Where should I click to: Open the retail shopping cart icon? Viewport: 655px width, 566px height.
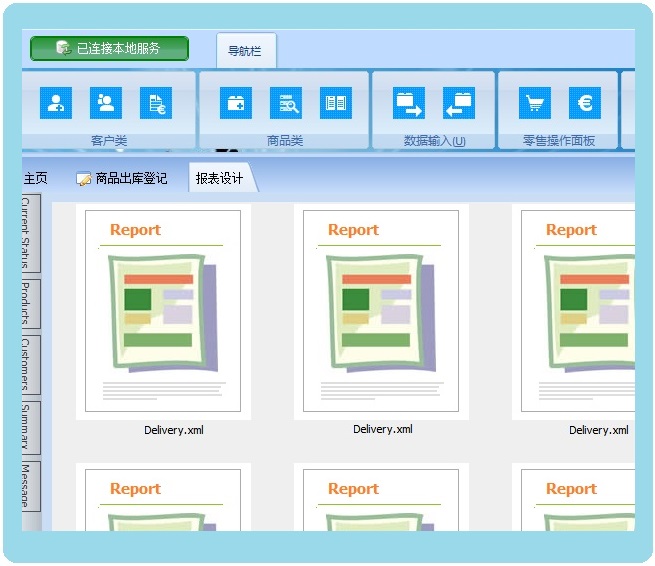click(535, 103)
